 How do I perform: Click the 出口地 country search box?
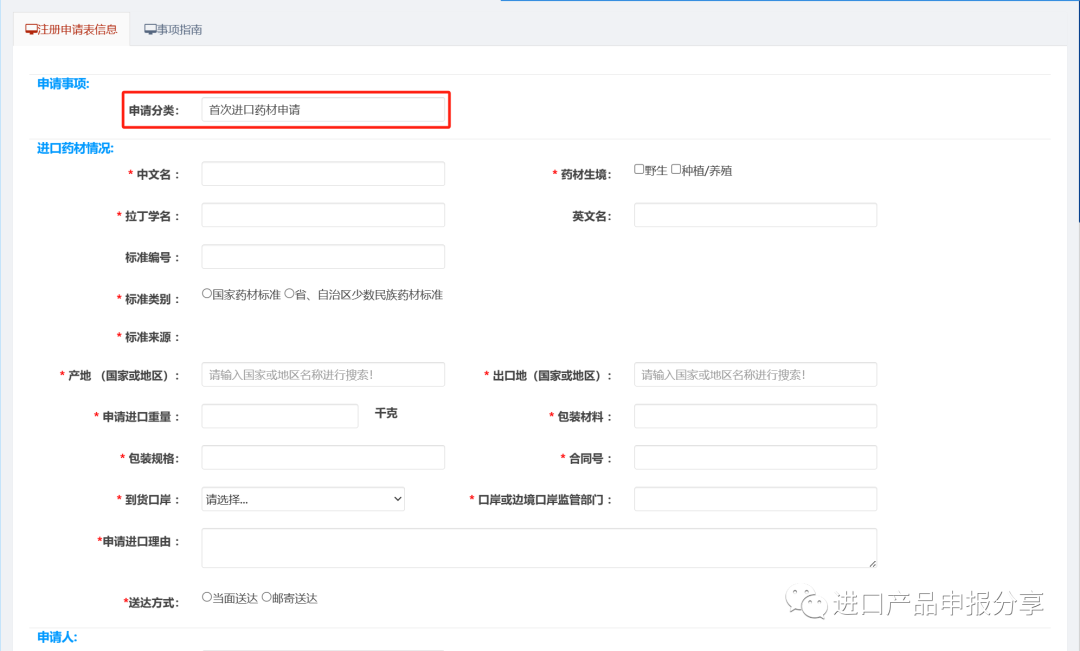[x=755, y=374]
